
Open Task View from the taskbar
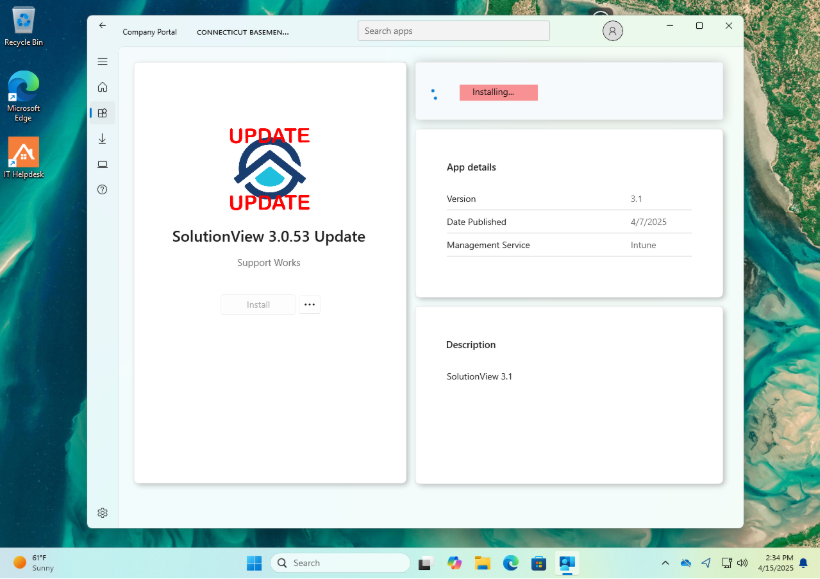tap(426, 563)
